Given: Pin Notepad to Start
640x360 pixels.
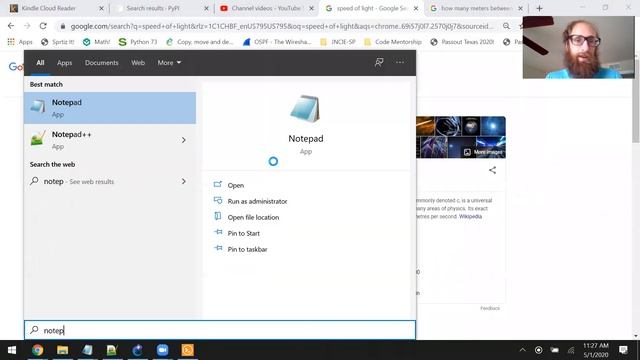Looking at the screenshot, I should 243,233.
